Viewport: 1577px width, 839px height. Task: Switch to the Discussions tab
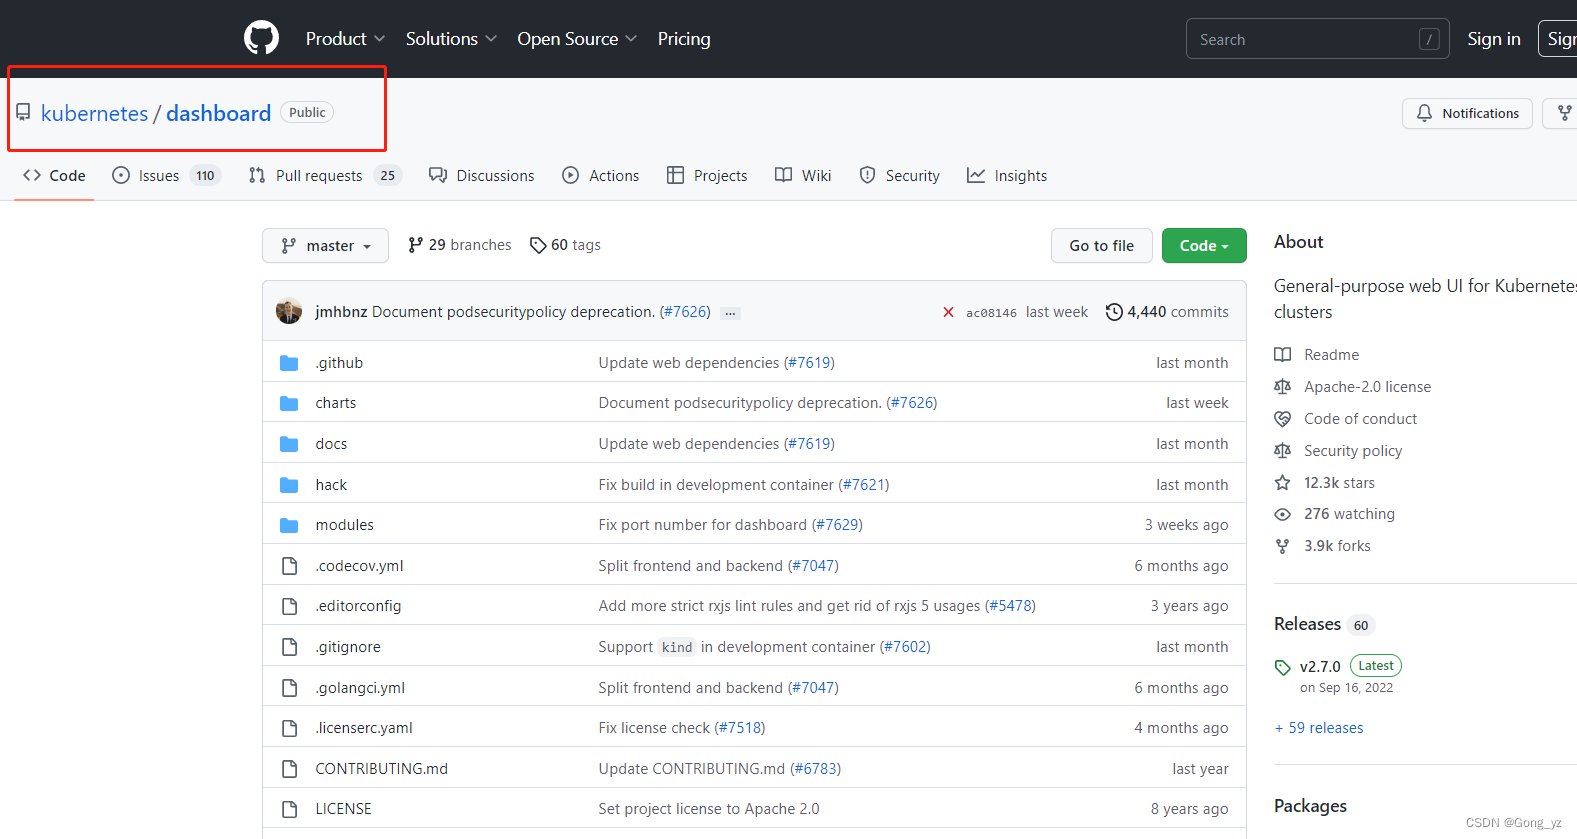point(482,176)
